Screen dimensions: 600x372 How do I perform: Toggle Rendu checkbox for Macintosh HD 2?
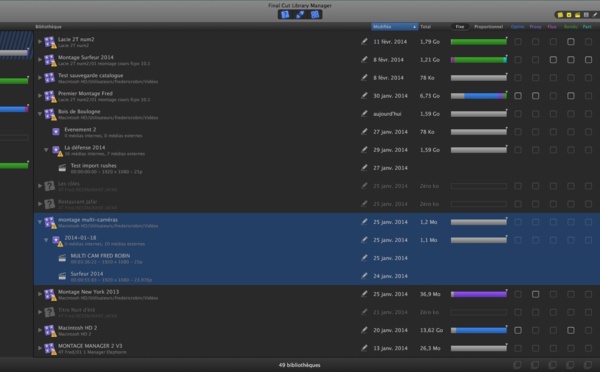pyautogui.click(x=571, y=330)
